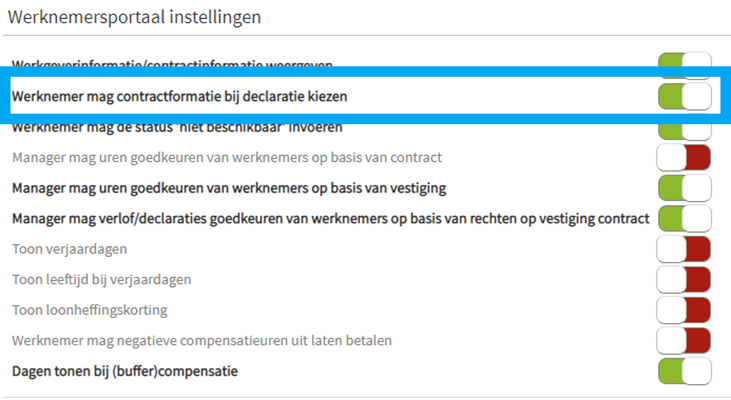Enable the Toon loonheffingskorting toggle
Screen dimensions: 731x400
click(683, 310)
